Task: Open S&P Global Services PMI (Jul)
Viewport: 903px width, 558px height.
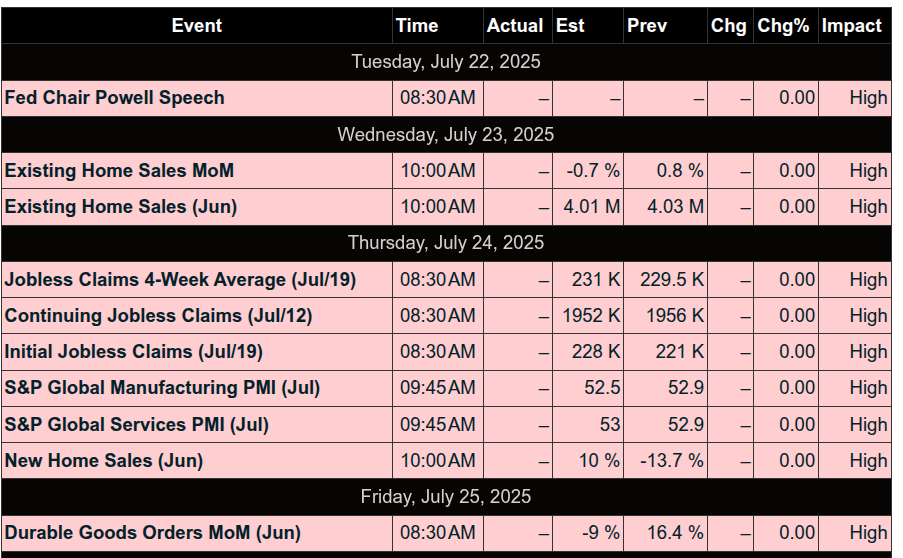Action: 136,425
